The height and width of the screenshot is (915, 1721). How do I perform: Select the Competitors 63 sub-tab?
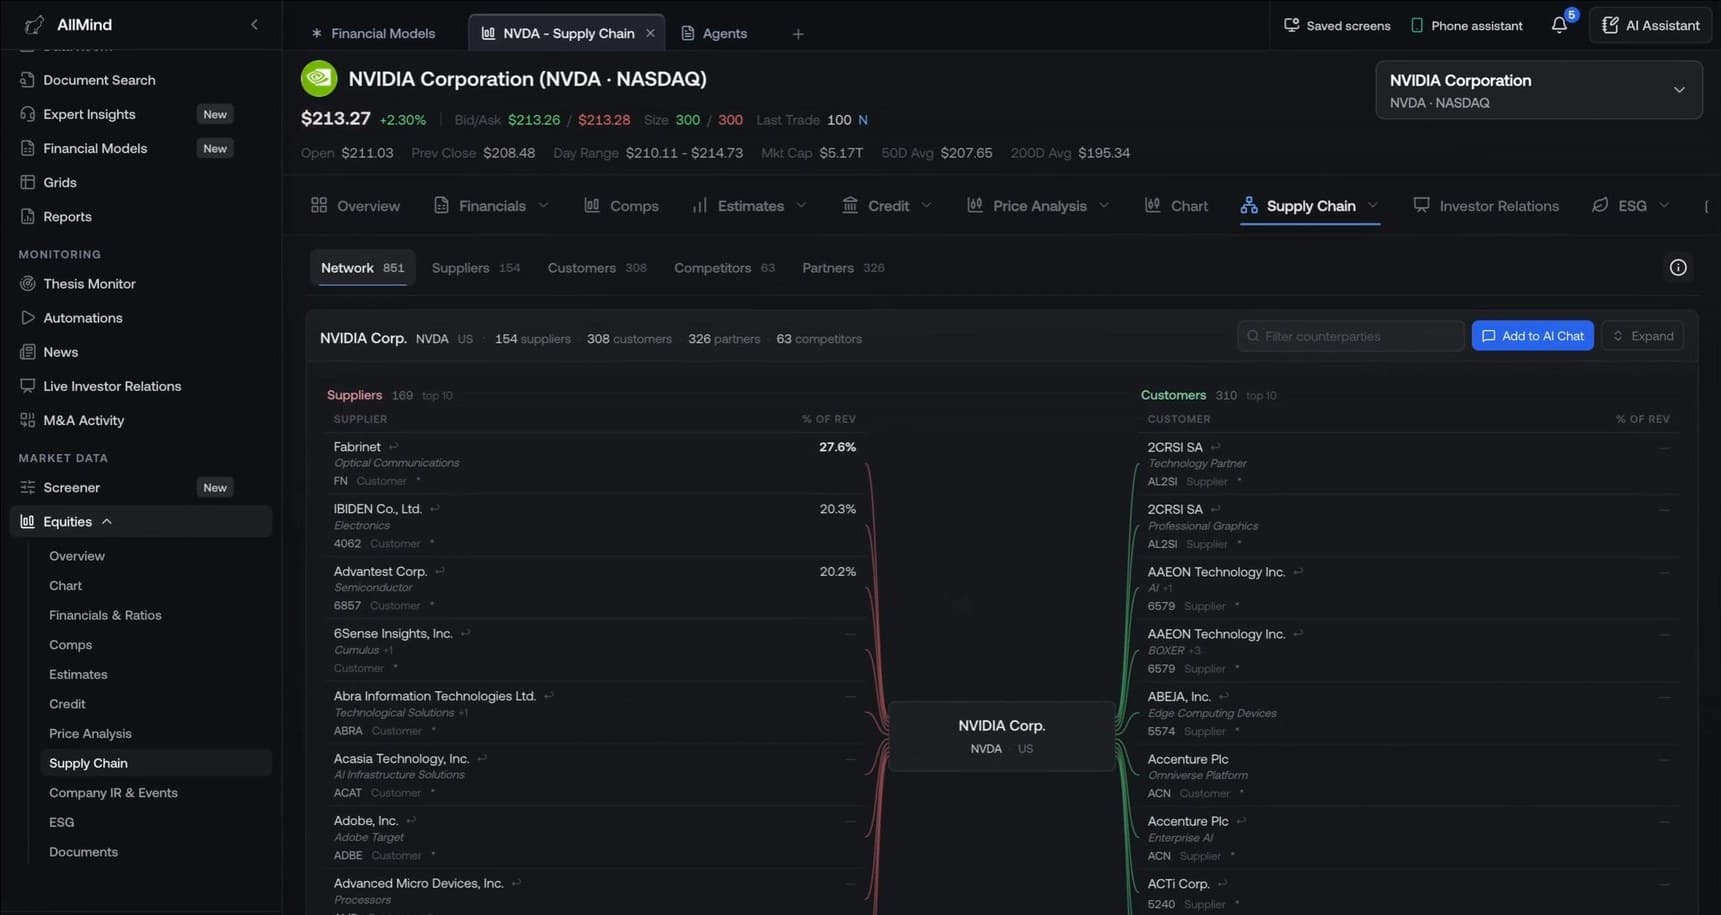[x=724, y=268]
